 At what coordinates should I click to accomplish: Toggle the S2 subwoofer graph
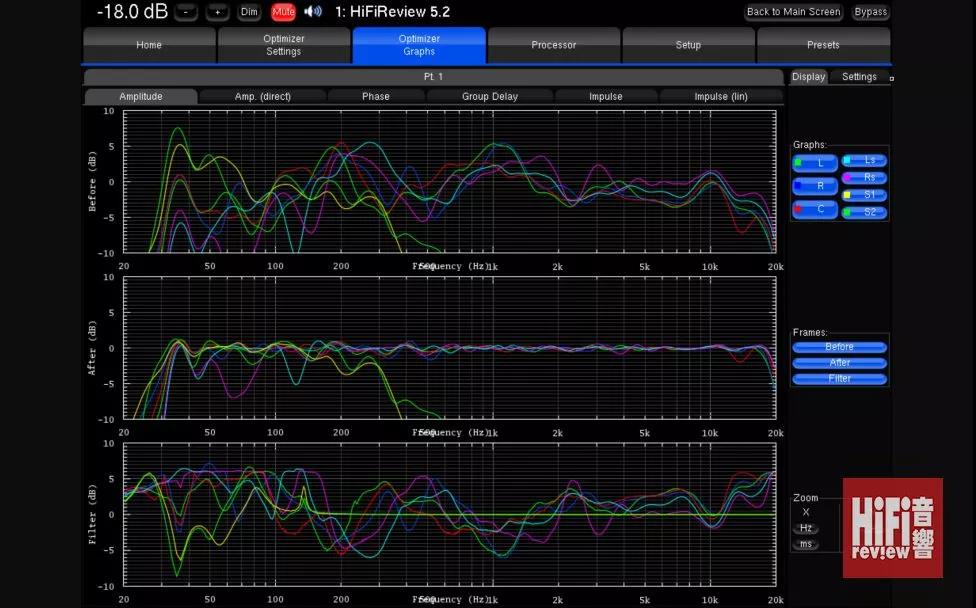pyautogui.click(x=864, y=212)
